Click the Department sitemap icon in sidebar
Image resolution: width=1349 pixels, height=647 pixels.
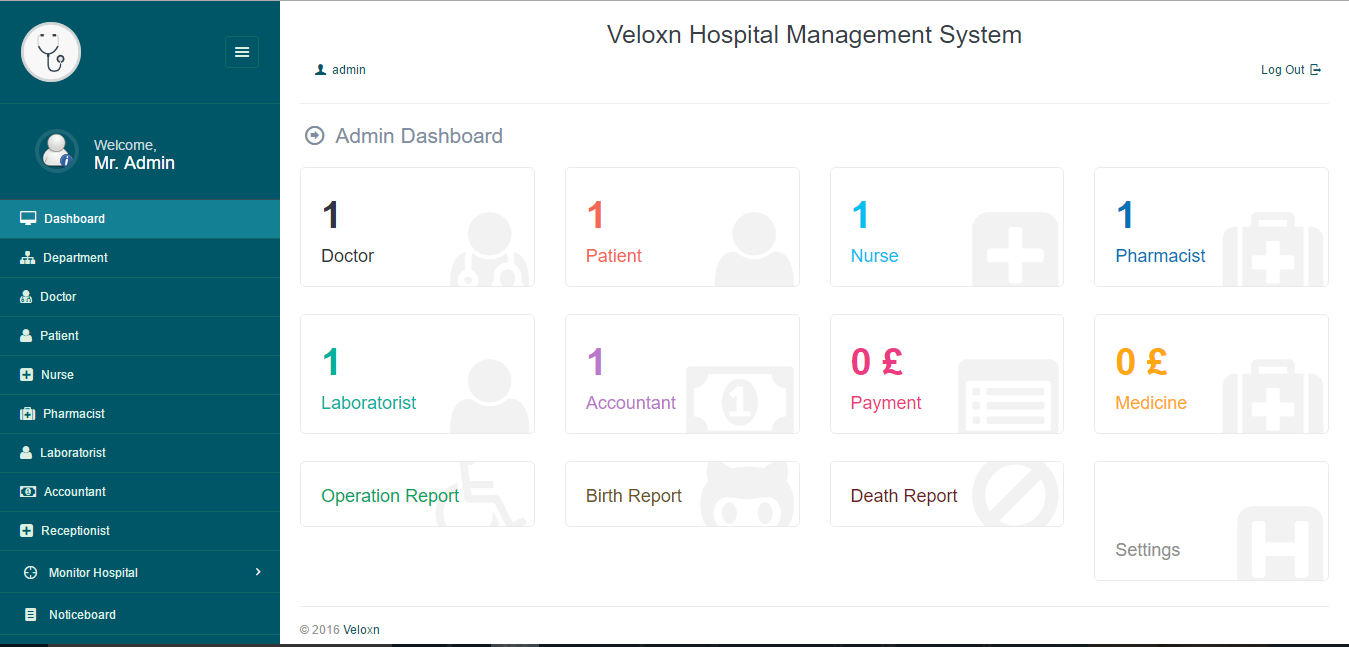tap(28, 258)
